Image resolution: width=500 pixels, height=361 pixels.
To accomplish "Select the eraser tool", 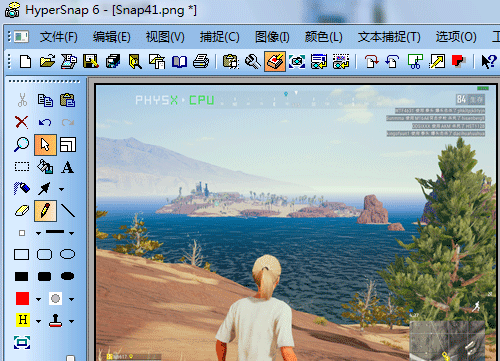I will (x=22, y=211).
